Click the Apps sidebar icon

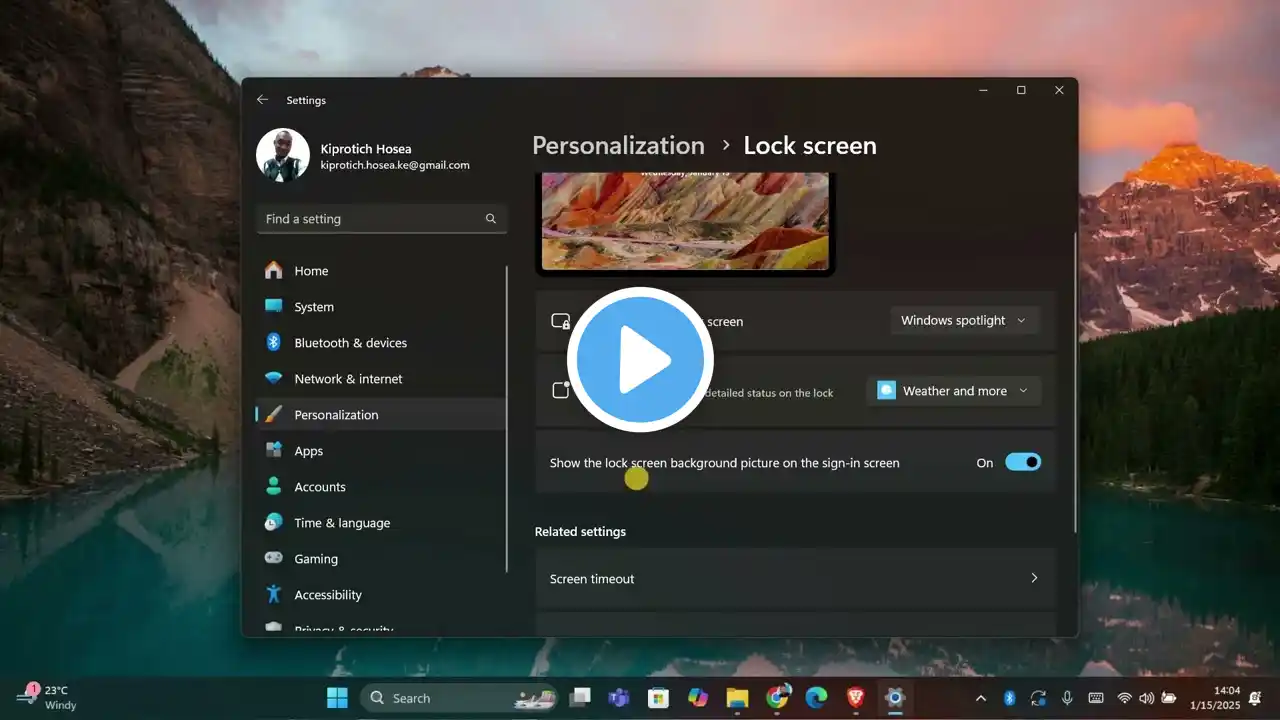coord(273,451)
